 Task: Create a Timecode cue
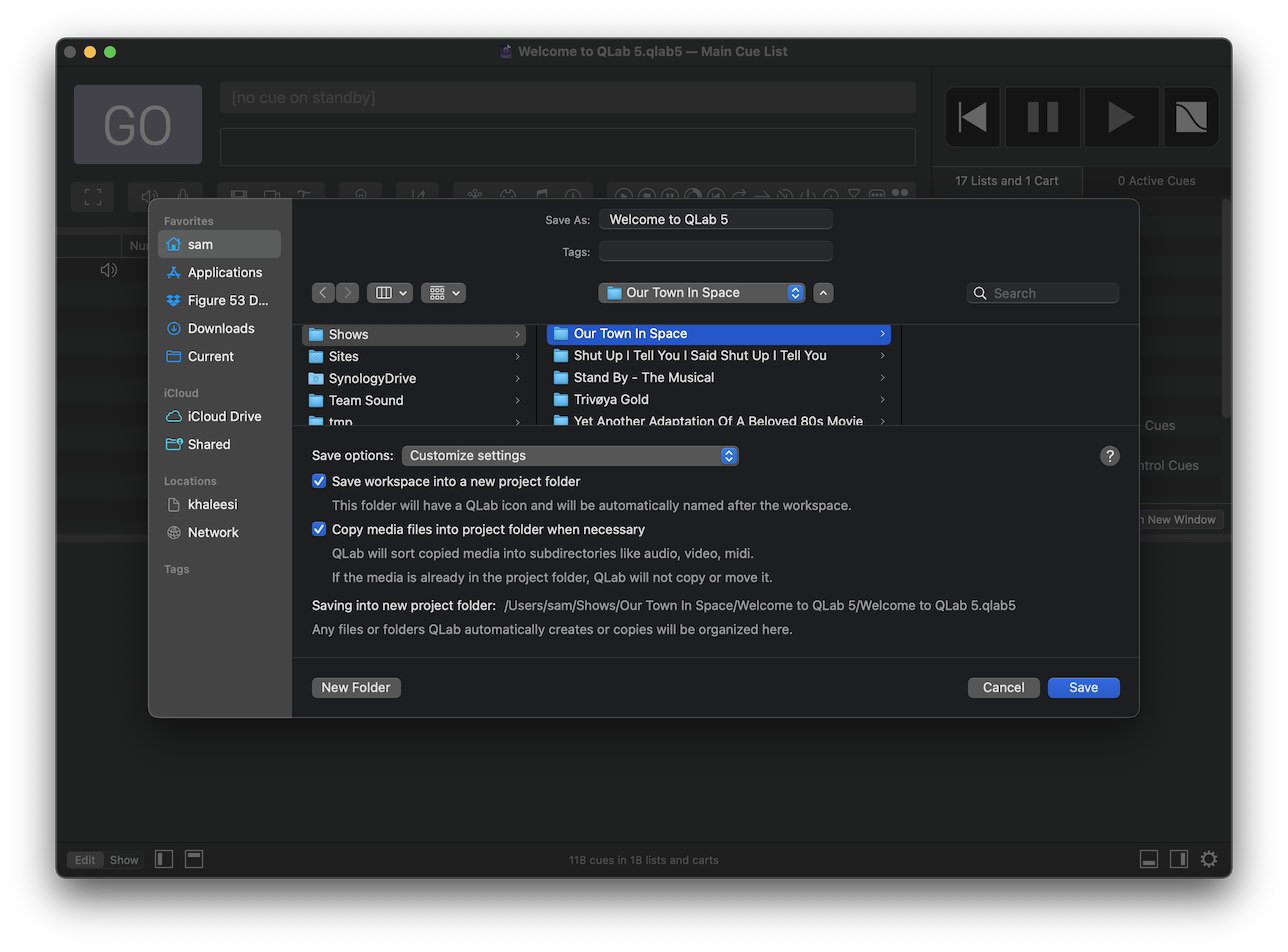(x=571, y=196)
